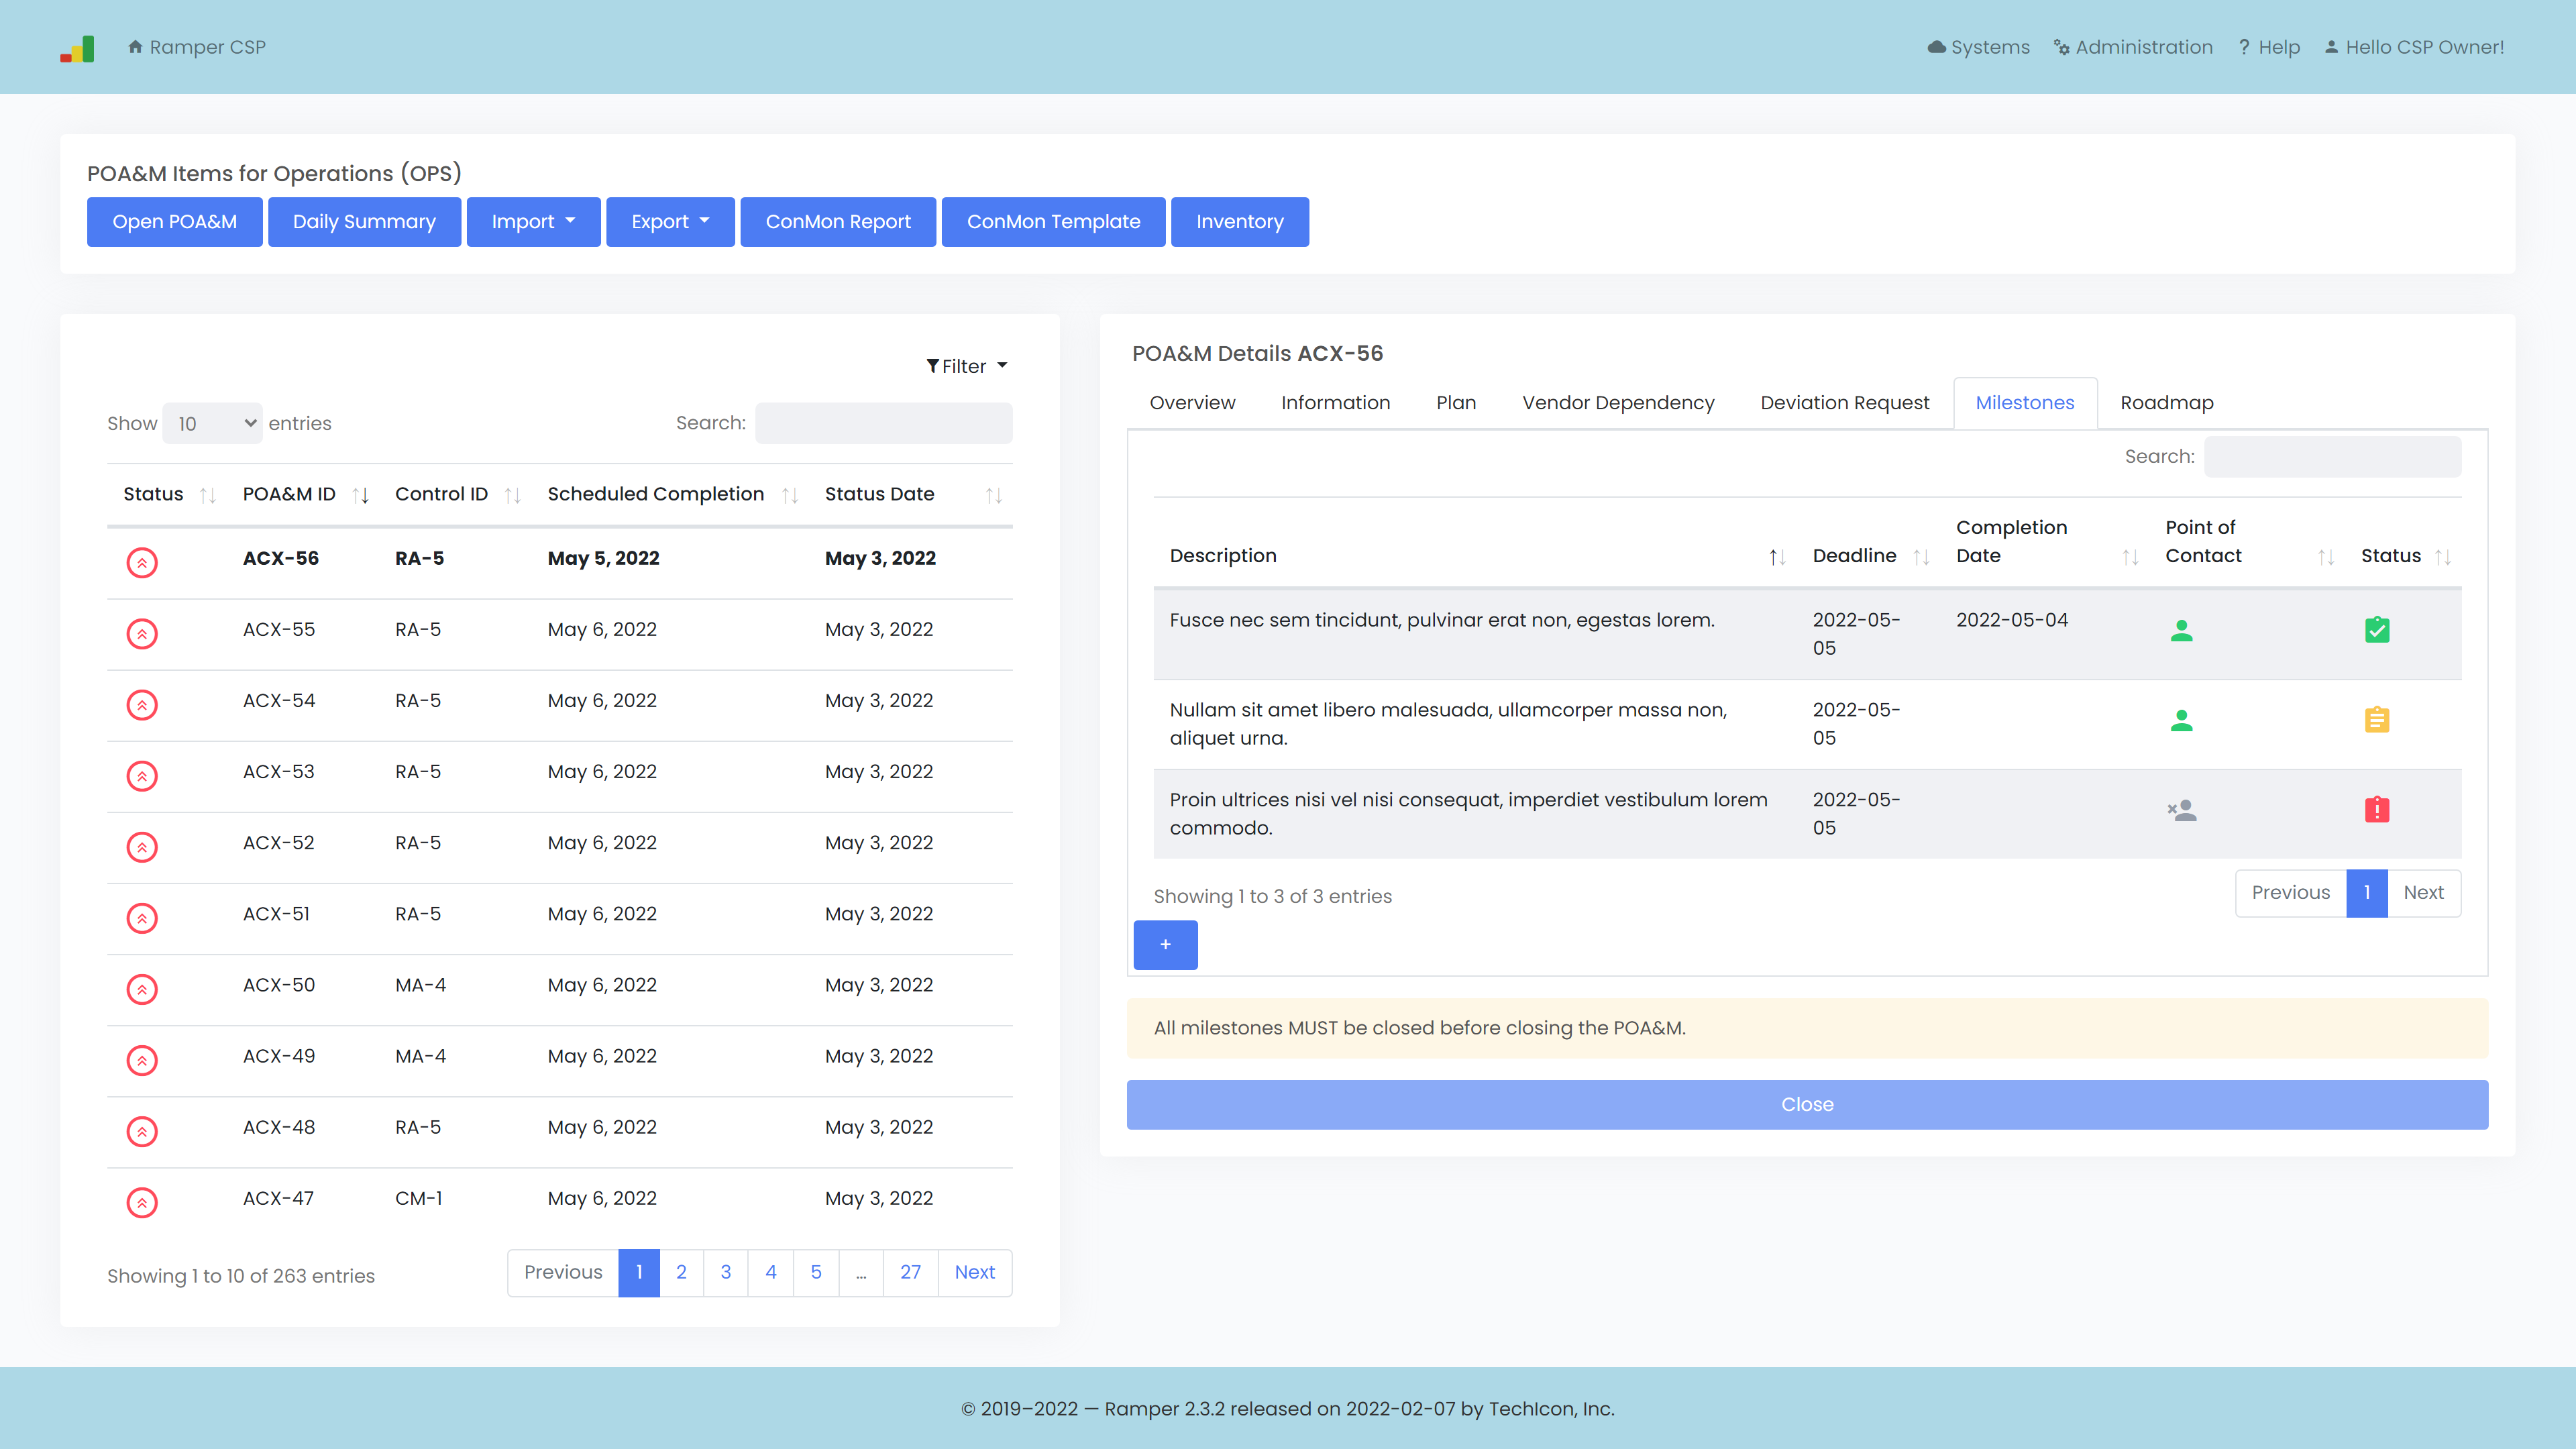The width and height of the screenshot is (2576, 1449).
Task: Click the Close POA&M button
Action: coord(1807,1104)
